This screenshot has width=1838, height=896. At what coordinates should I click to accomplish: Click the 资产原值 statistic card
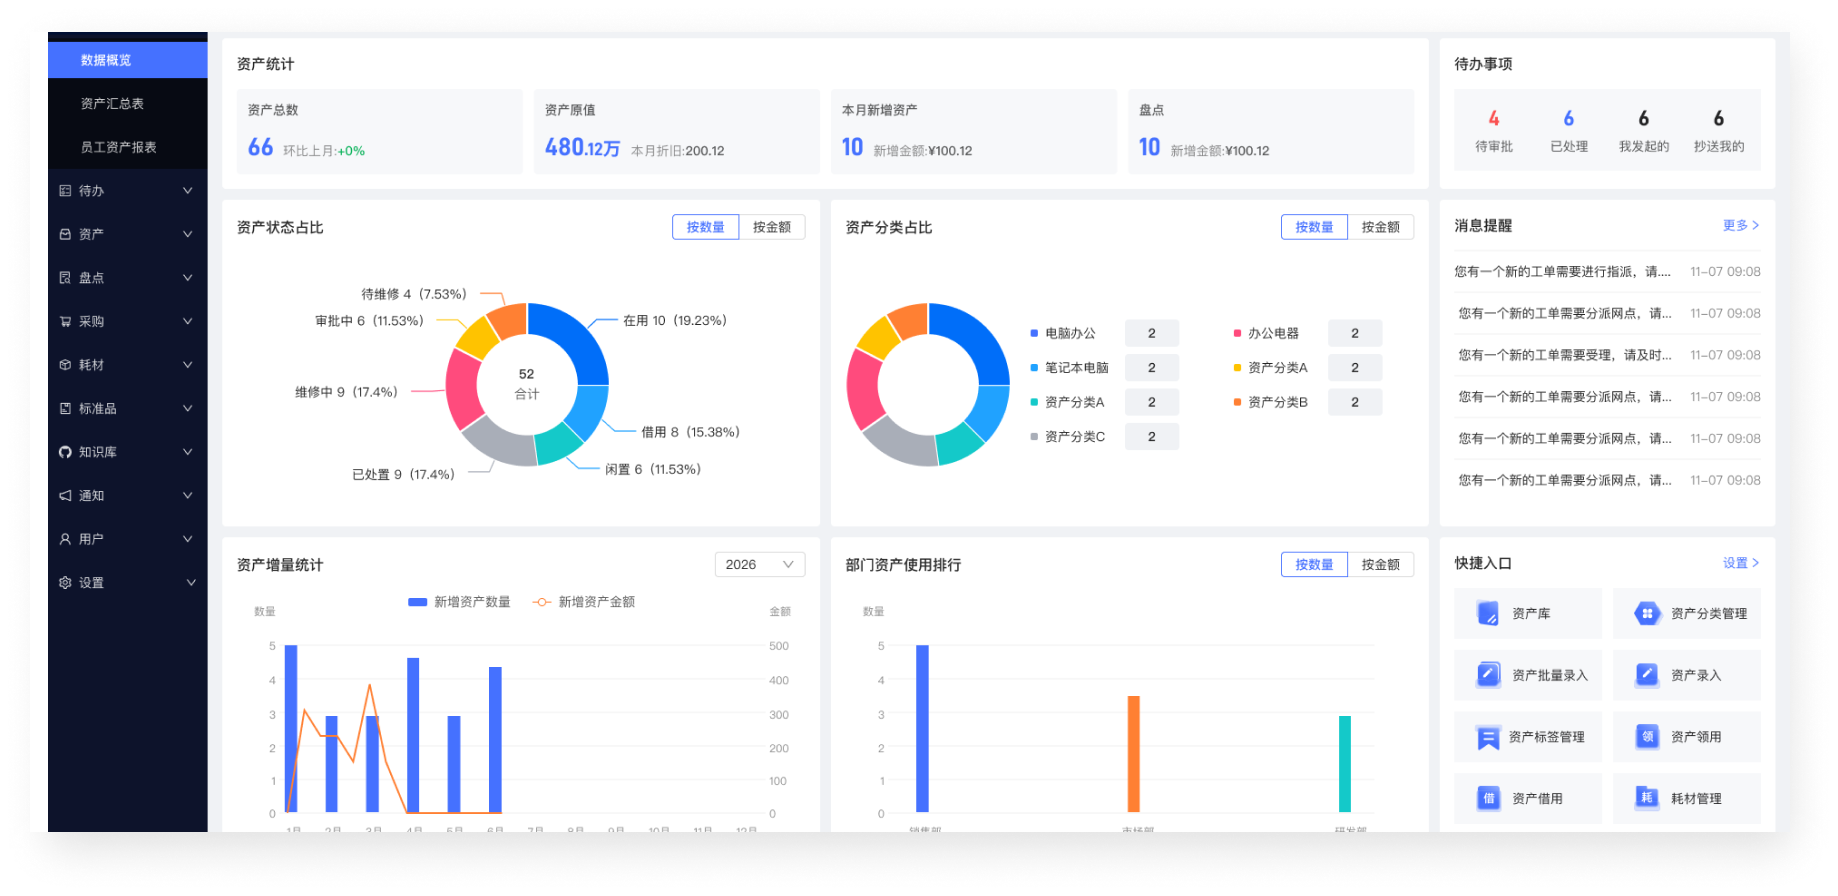(x=676, y=131)
